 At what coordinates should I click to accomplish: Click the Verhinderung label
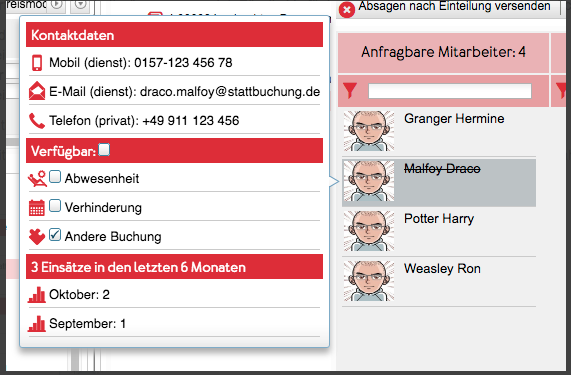(103, 208)
